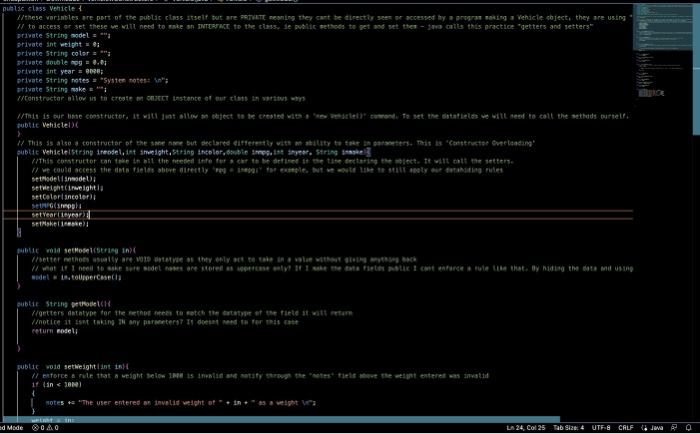Click the "// we could access the data fields above directly" comment

(x=267, y=170)
